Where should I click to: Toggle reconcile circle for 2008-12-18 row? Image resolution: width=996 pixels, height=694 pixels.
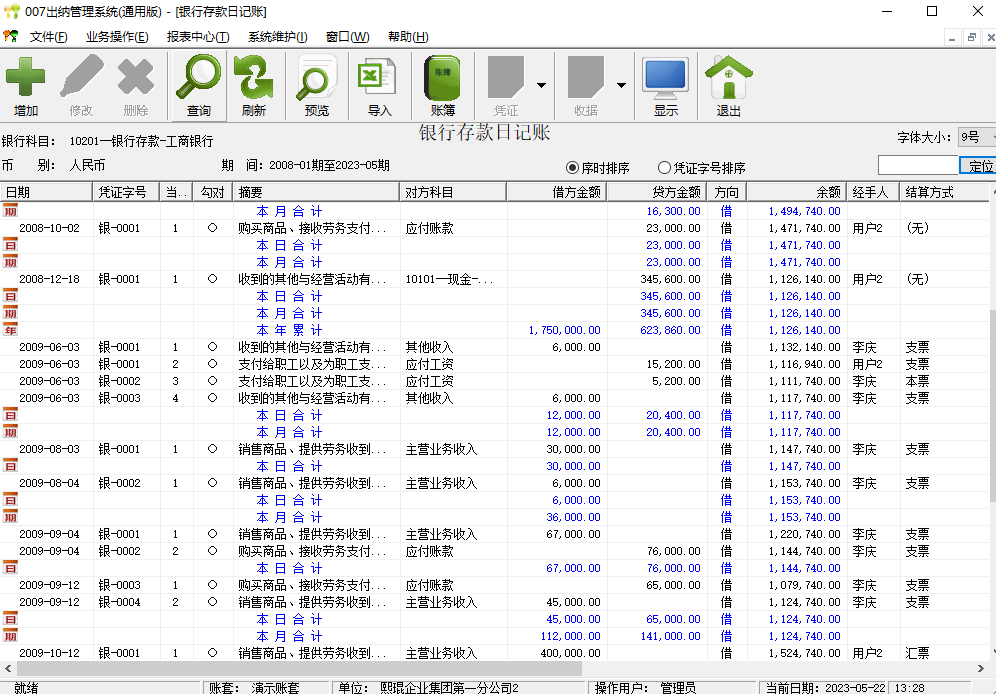212,278
